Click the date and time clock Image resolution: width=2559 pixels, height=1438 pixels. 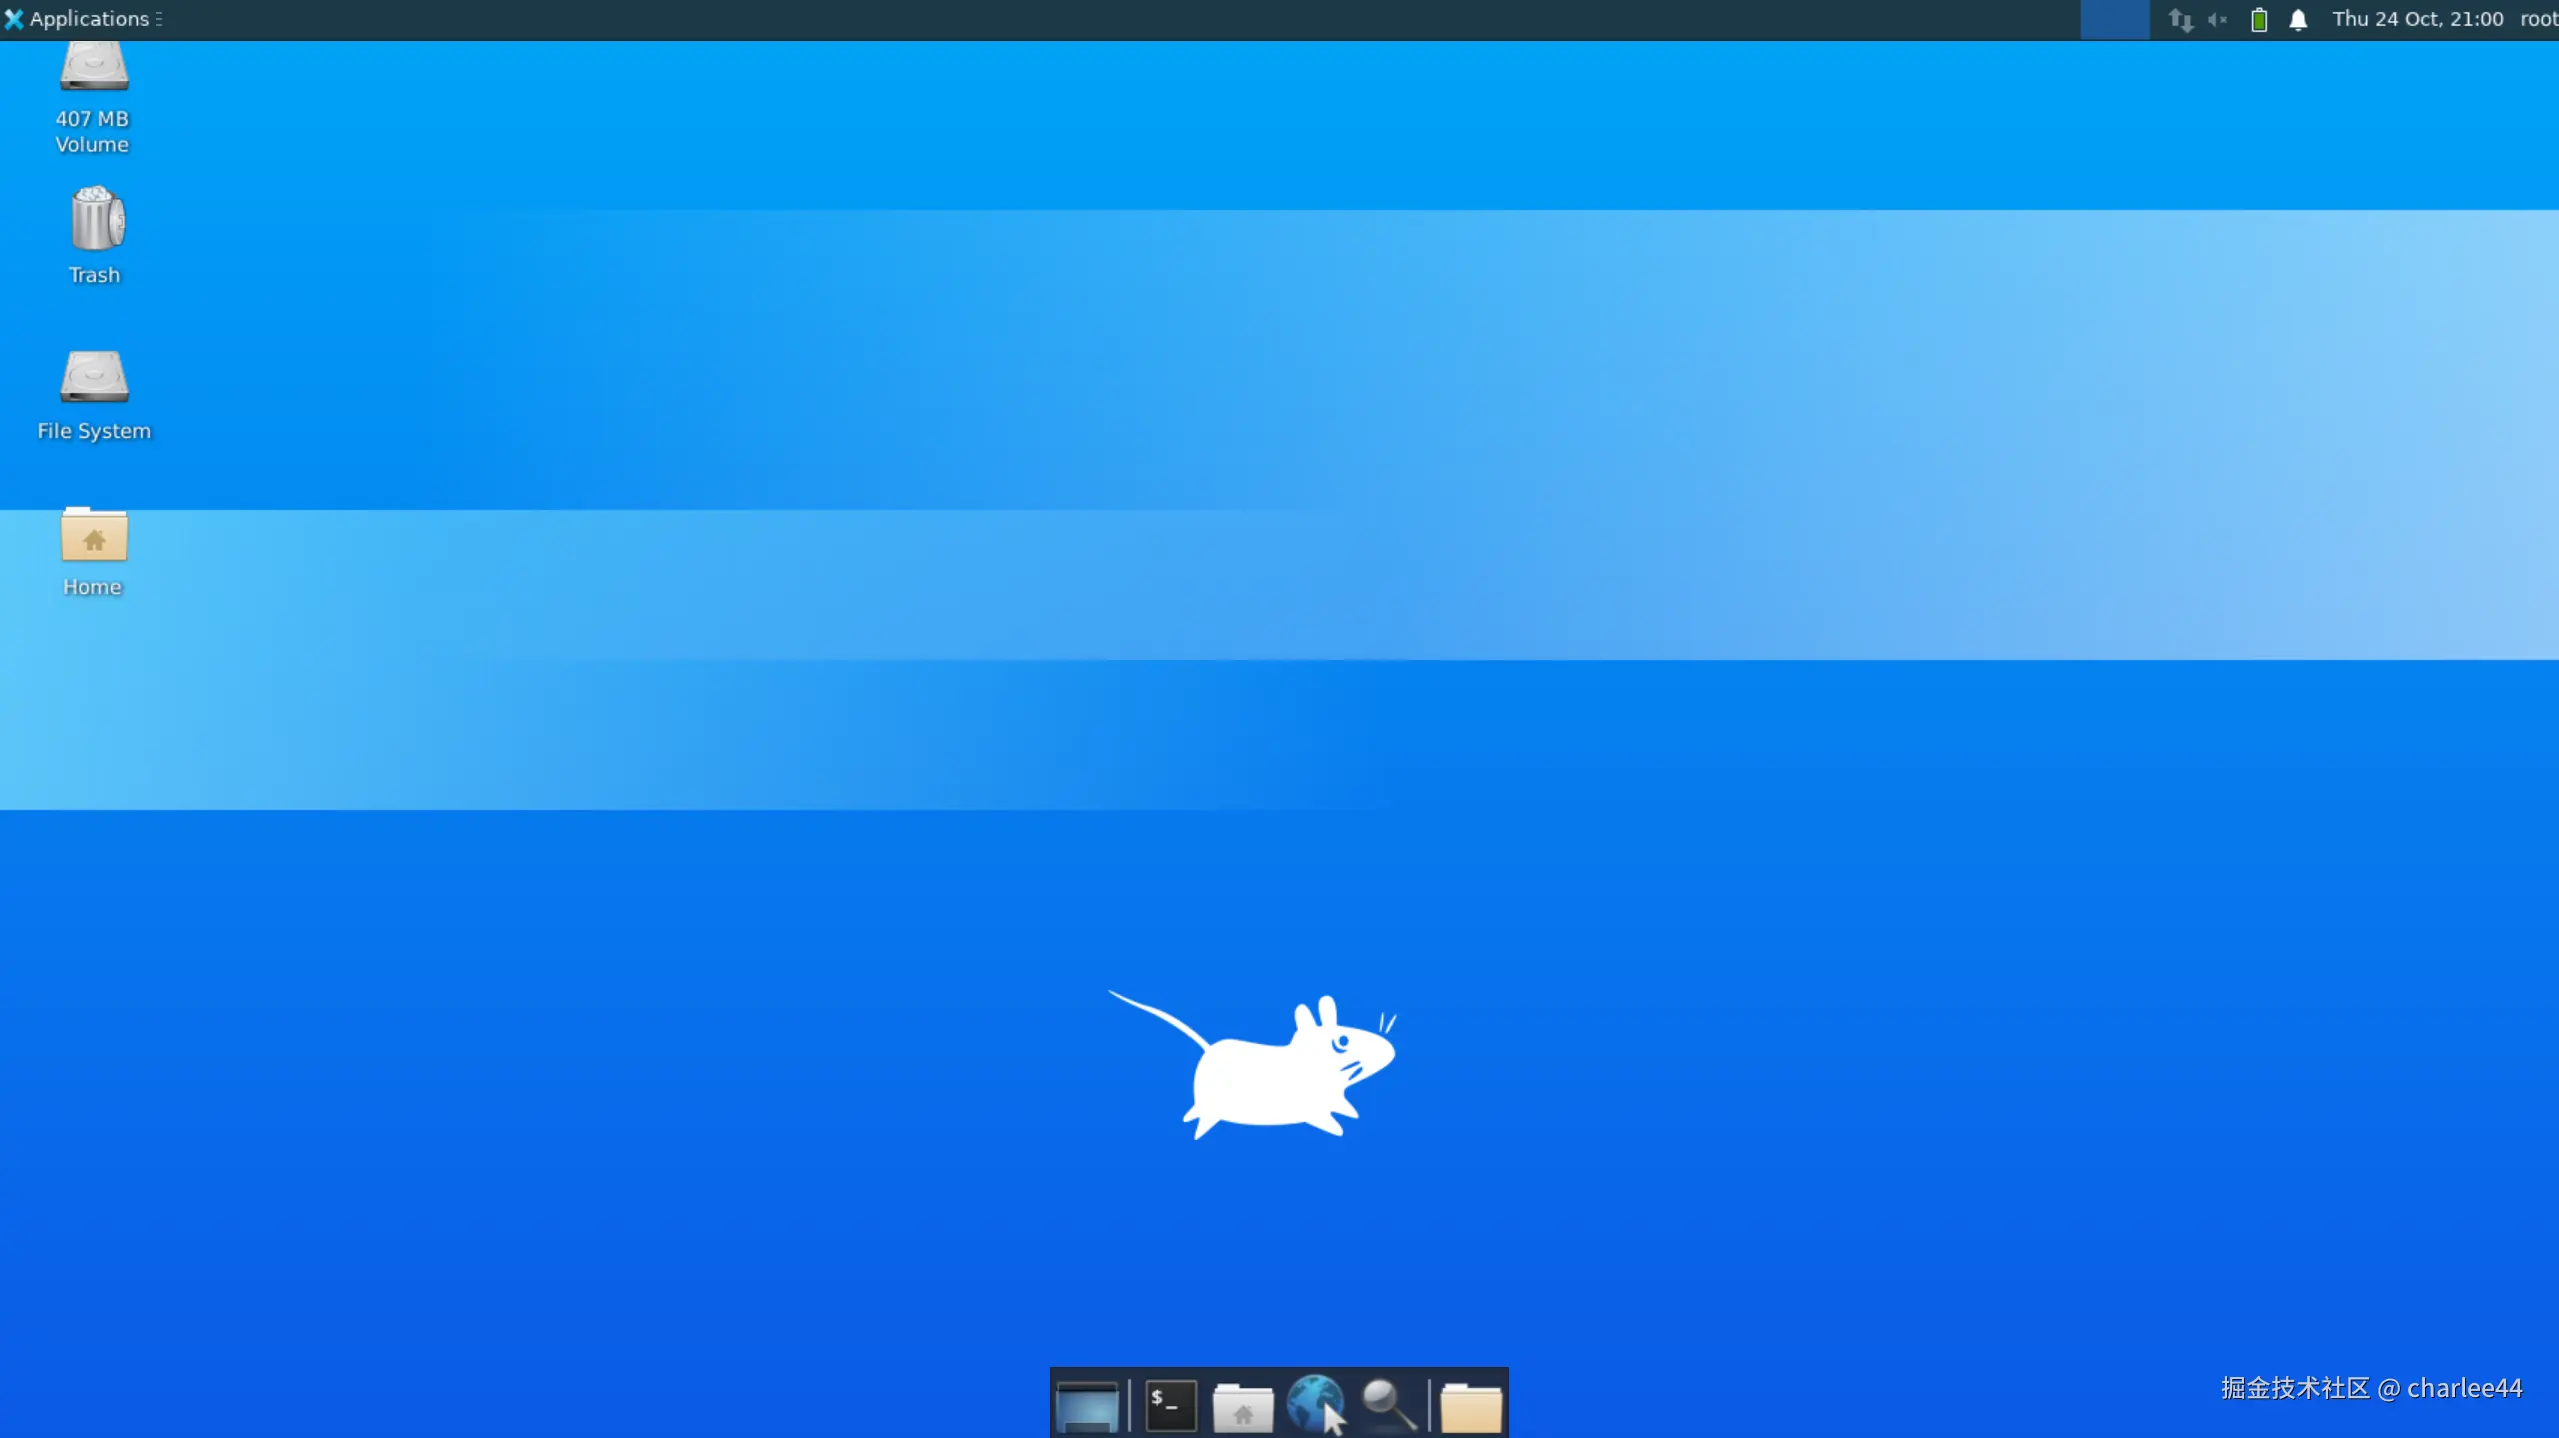[2417, 19]
